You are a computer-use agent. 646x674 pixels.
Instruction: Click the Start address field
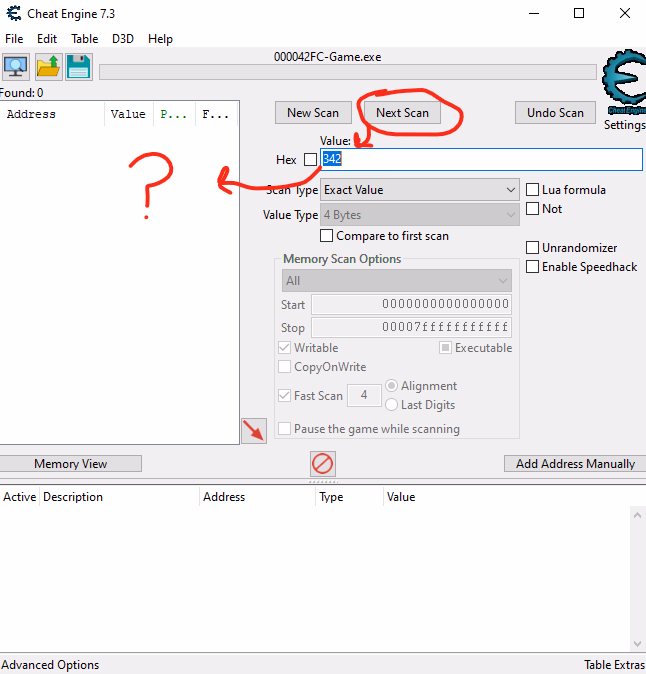411,304
